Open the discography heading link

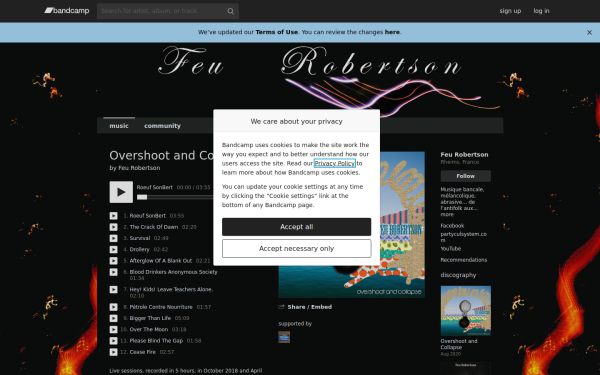(x=458, y=275)
